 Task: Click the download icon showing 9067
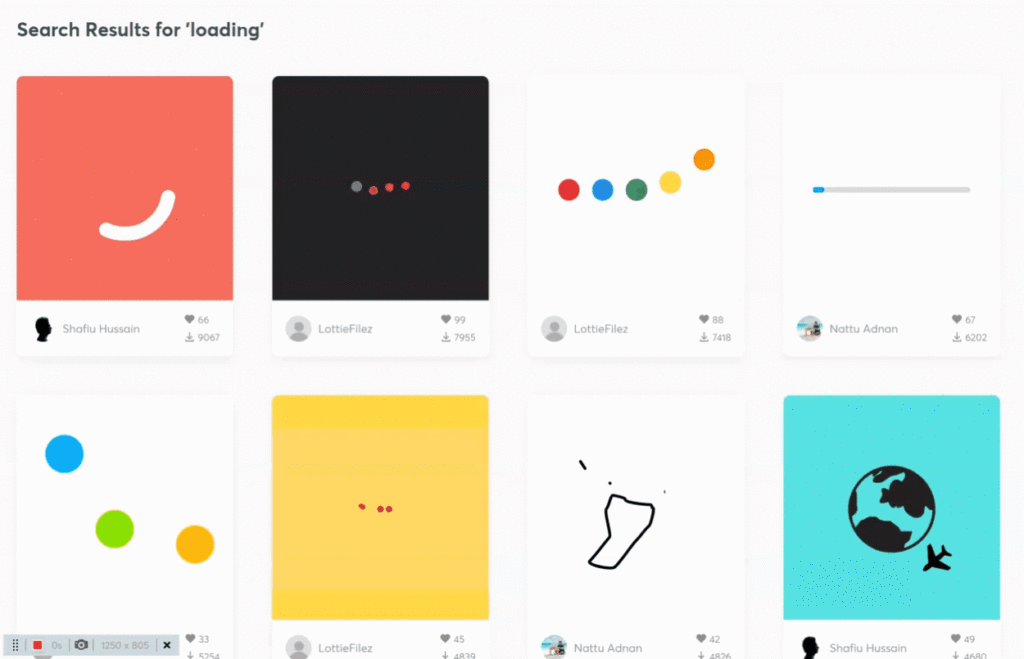[x=189, y=337]
